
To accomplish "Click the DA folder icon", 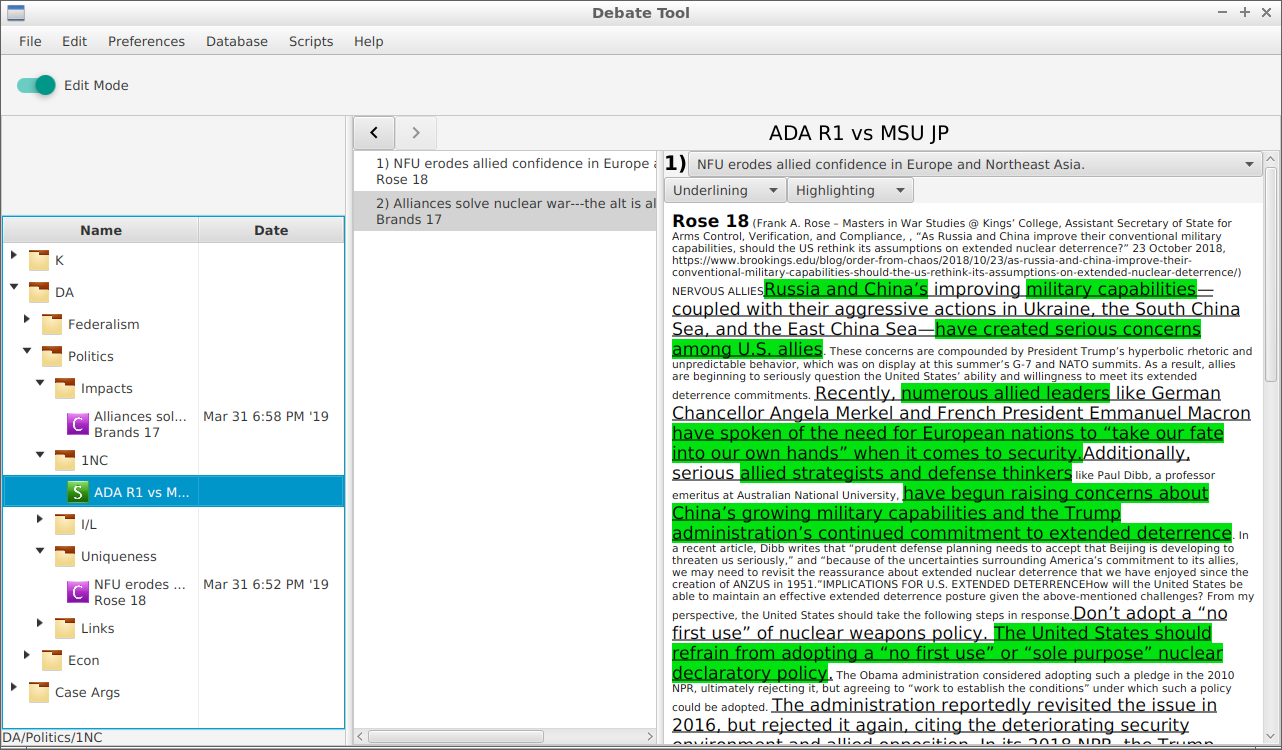I will click(x=39, y=292).
